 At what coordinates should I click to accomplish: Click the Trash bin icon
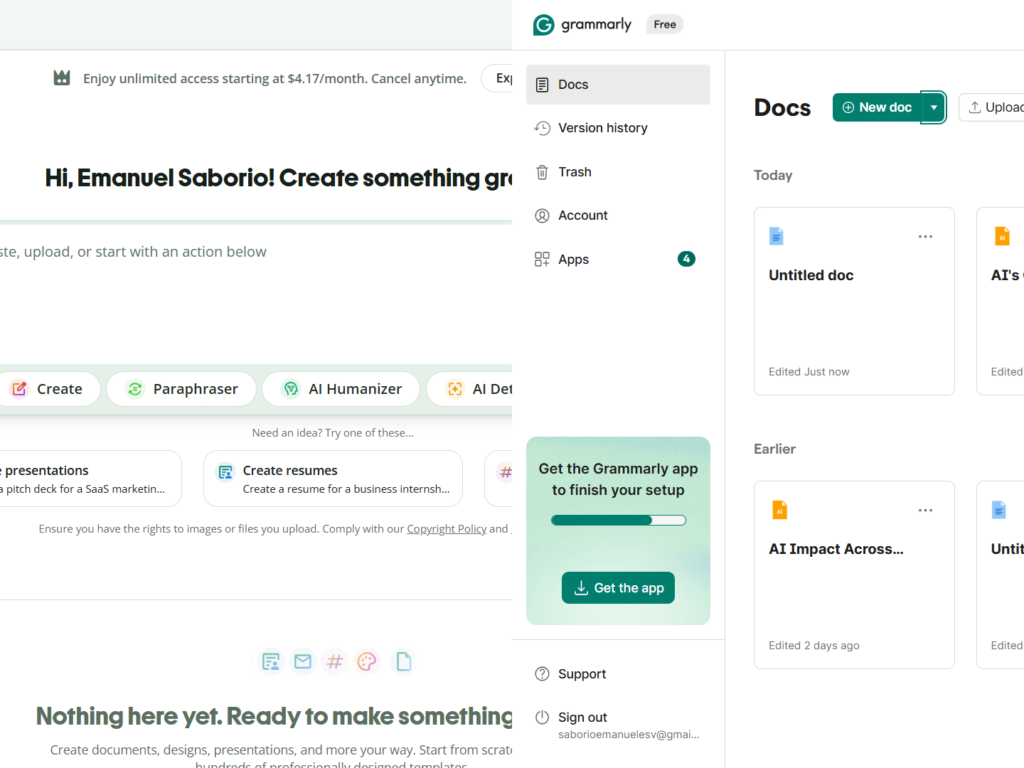click(x=542, y=172)
